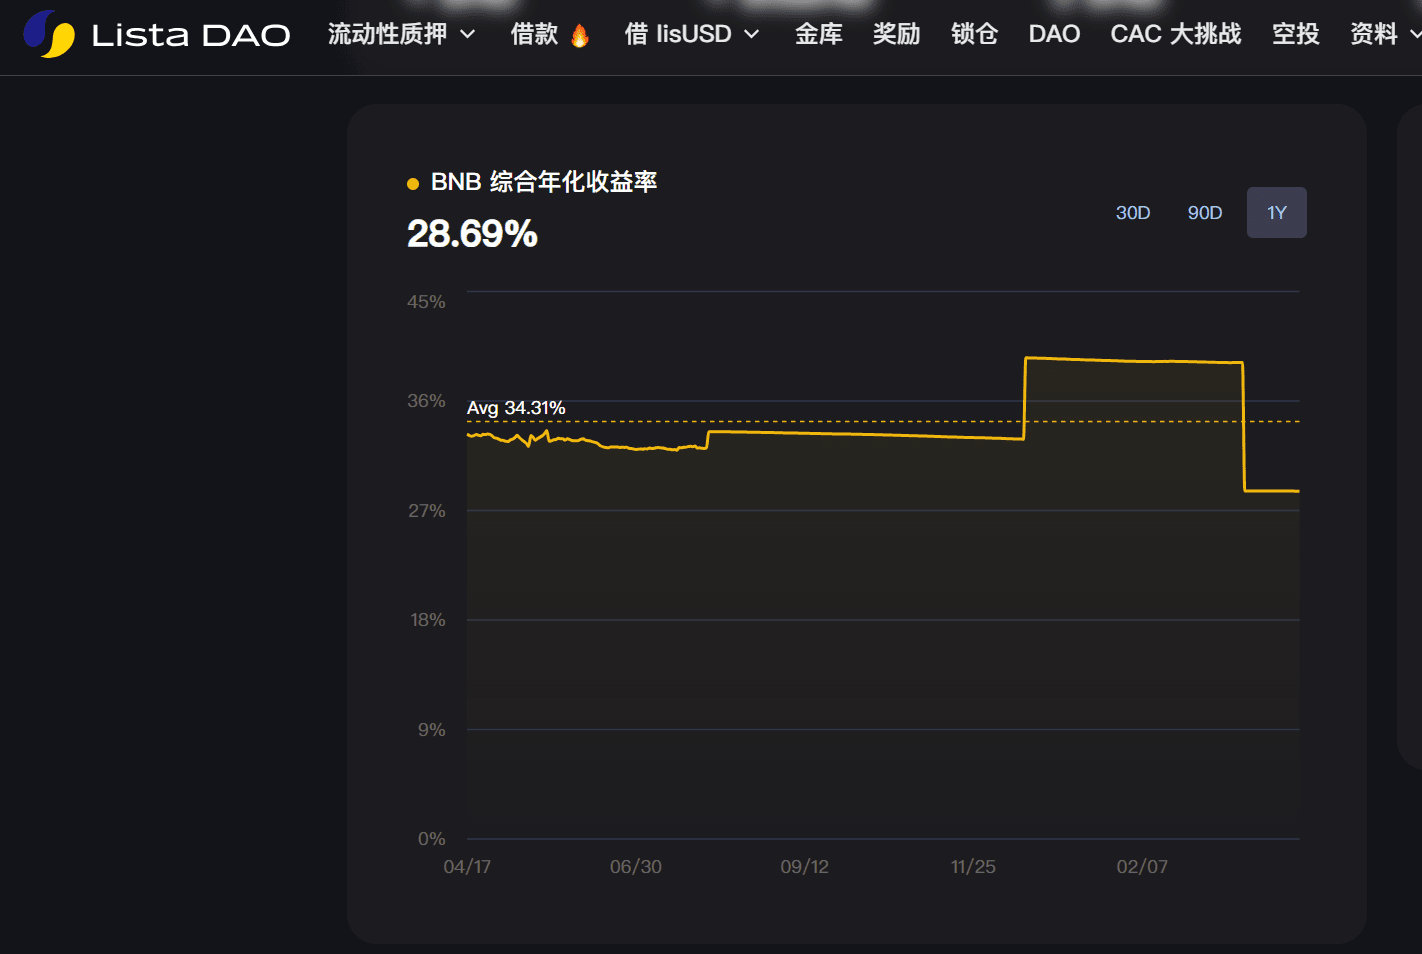Screen dimensions: 1422x954
Task: Select the 30D time range
Action: 1133,213
